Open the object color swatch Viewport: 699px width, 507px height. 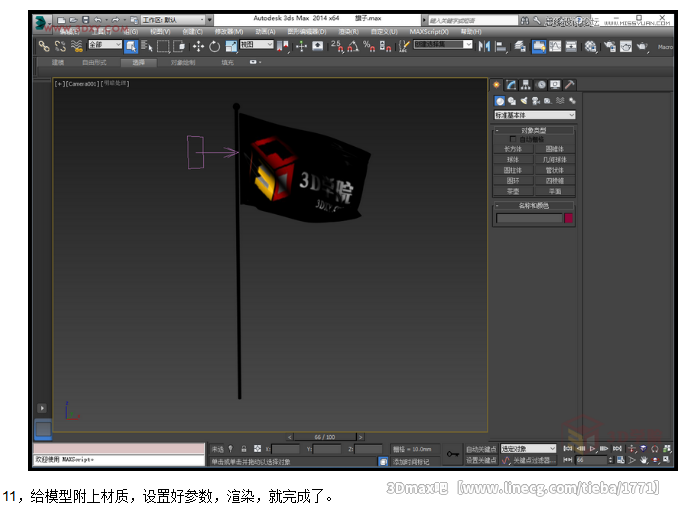pos(568,218)
